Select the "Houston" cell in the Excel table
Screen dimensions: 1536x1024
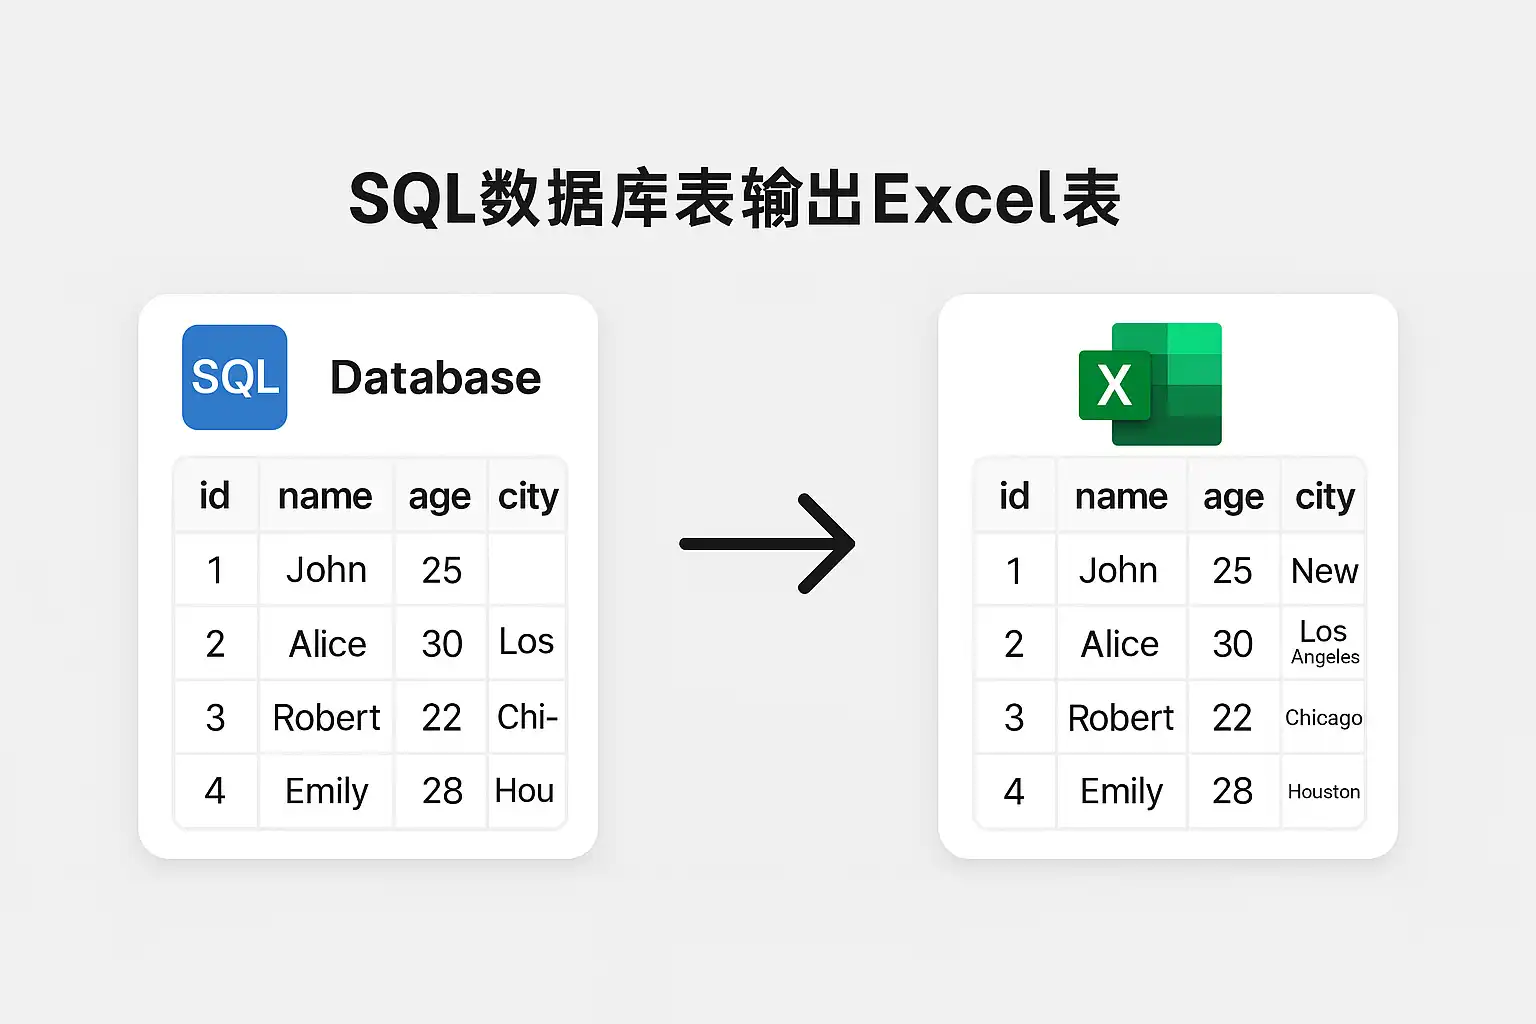(1323, 792)
